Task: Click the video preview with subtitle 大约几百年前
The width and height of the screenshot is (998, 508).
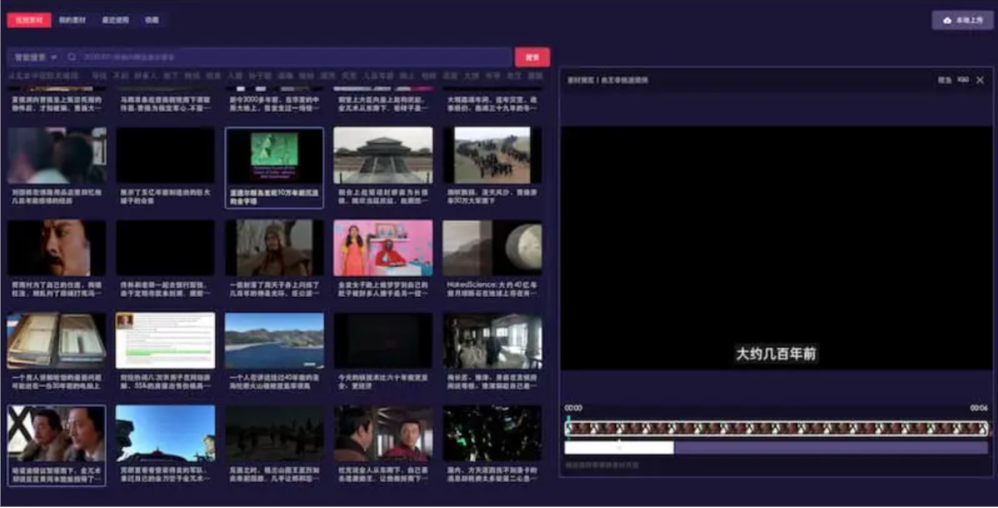Action: [x=776, y=248]
